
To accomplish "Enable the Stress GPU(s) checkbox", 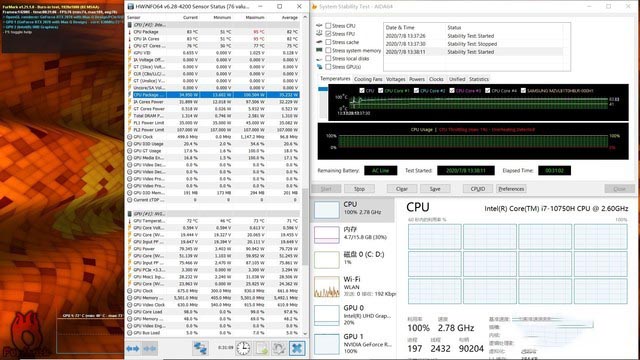I will click(x=328, y=67).
